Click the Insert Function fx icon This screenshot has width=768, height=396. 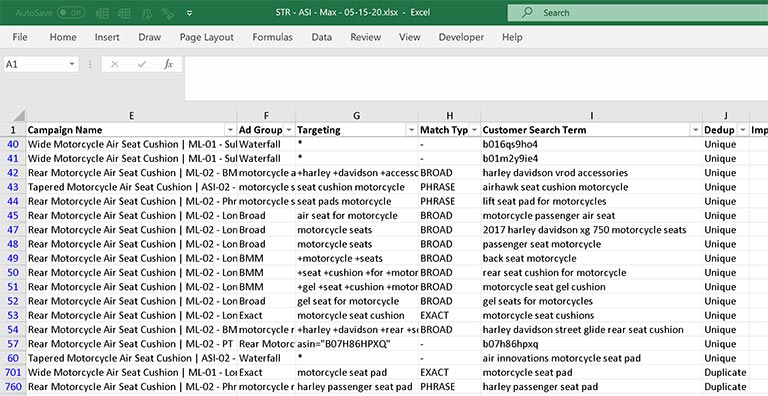coord(168,64)
